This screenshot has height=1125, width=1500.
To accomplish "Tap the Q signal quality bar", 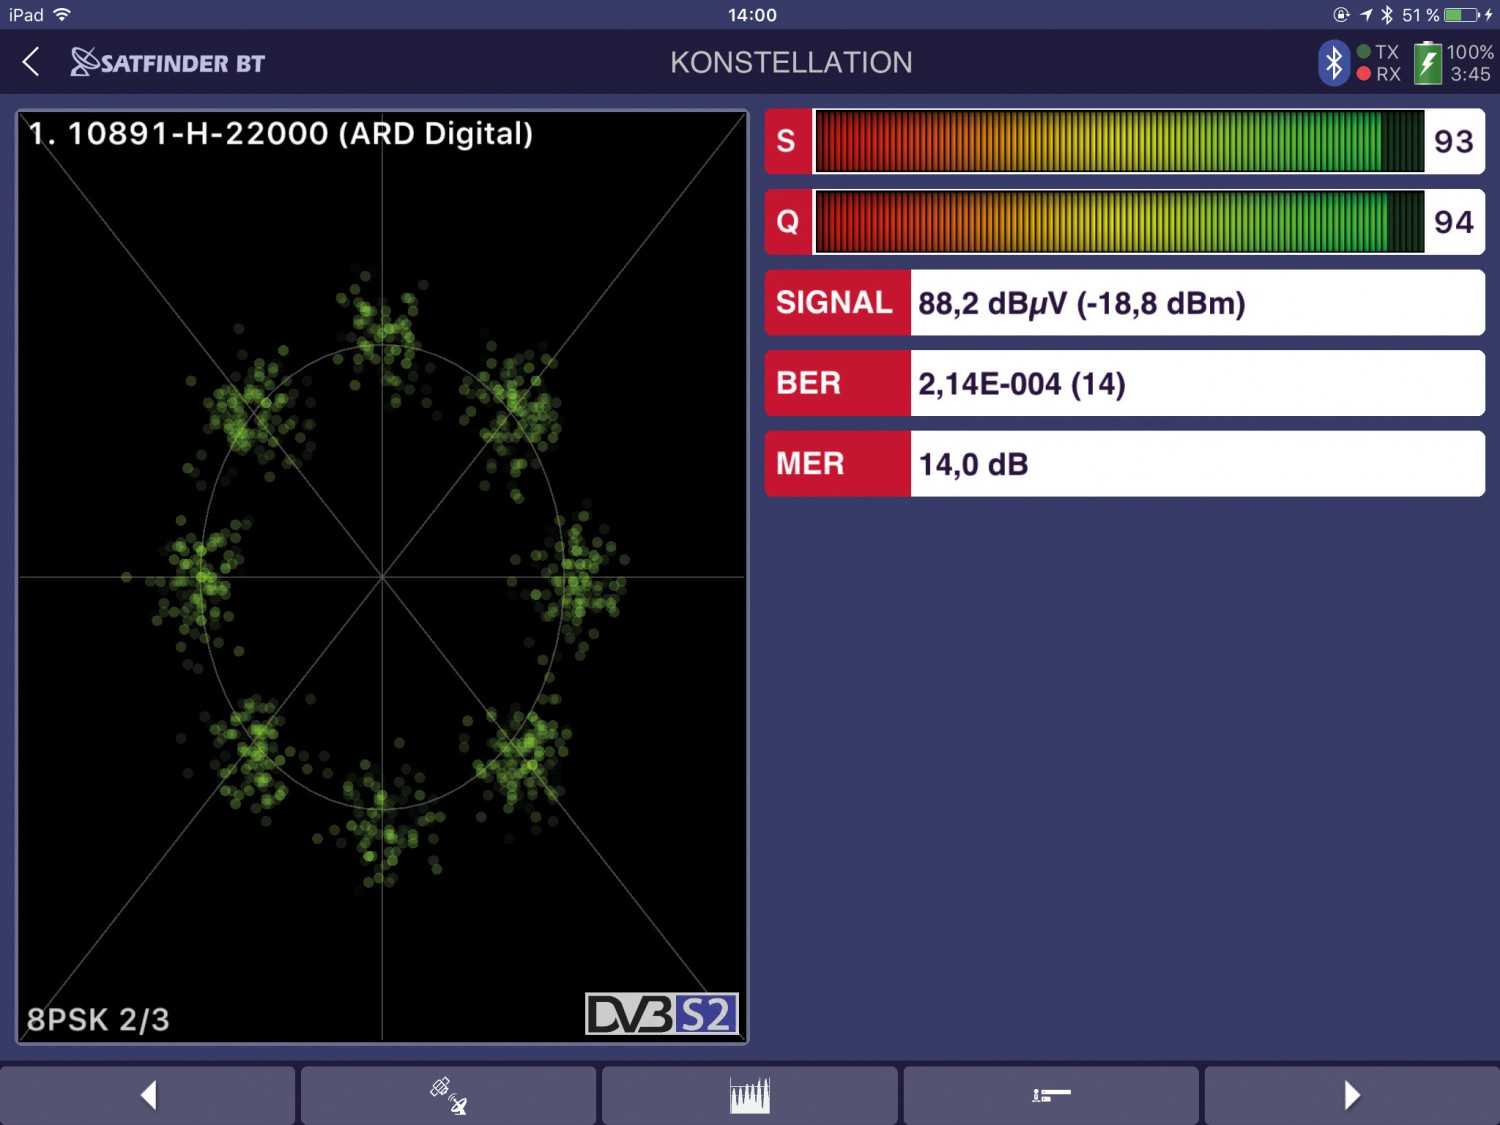I will coord(1119,222).
